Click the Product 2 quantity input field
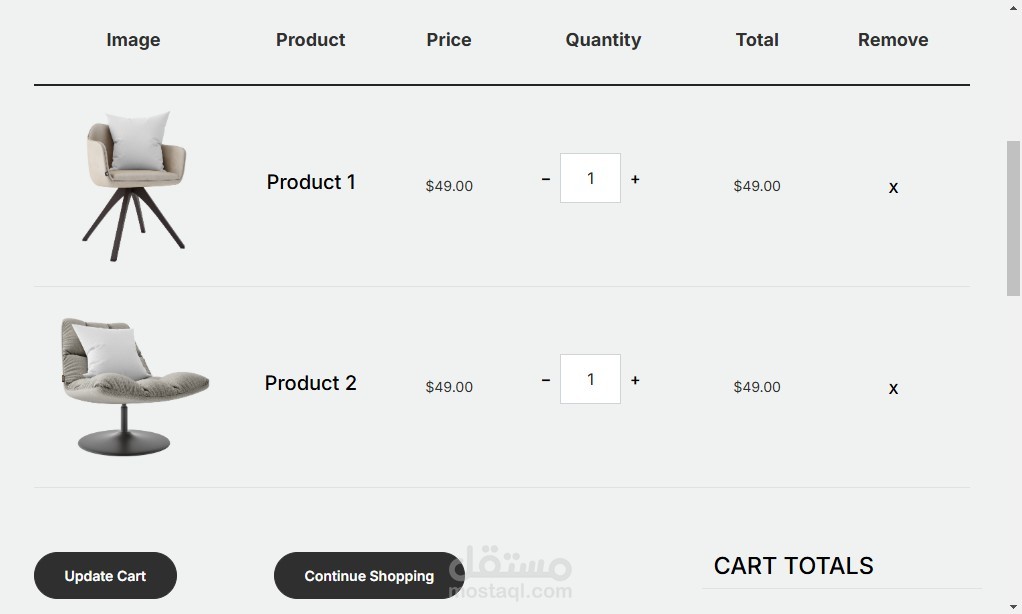Screen dimensions: 1022x614 click(x=590, y=379)
